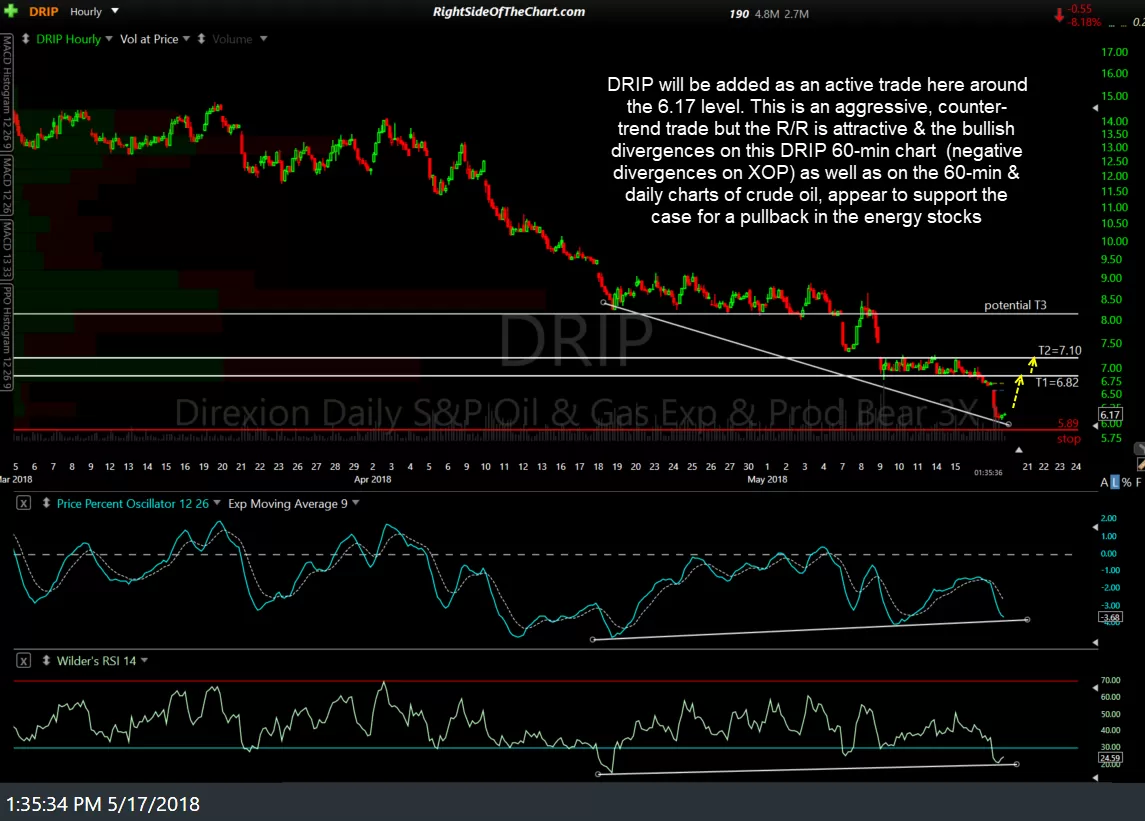
Task: Open the Vol at Price study dropdown
Action: pyautogui.click(x=186, y=39)
